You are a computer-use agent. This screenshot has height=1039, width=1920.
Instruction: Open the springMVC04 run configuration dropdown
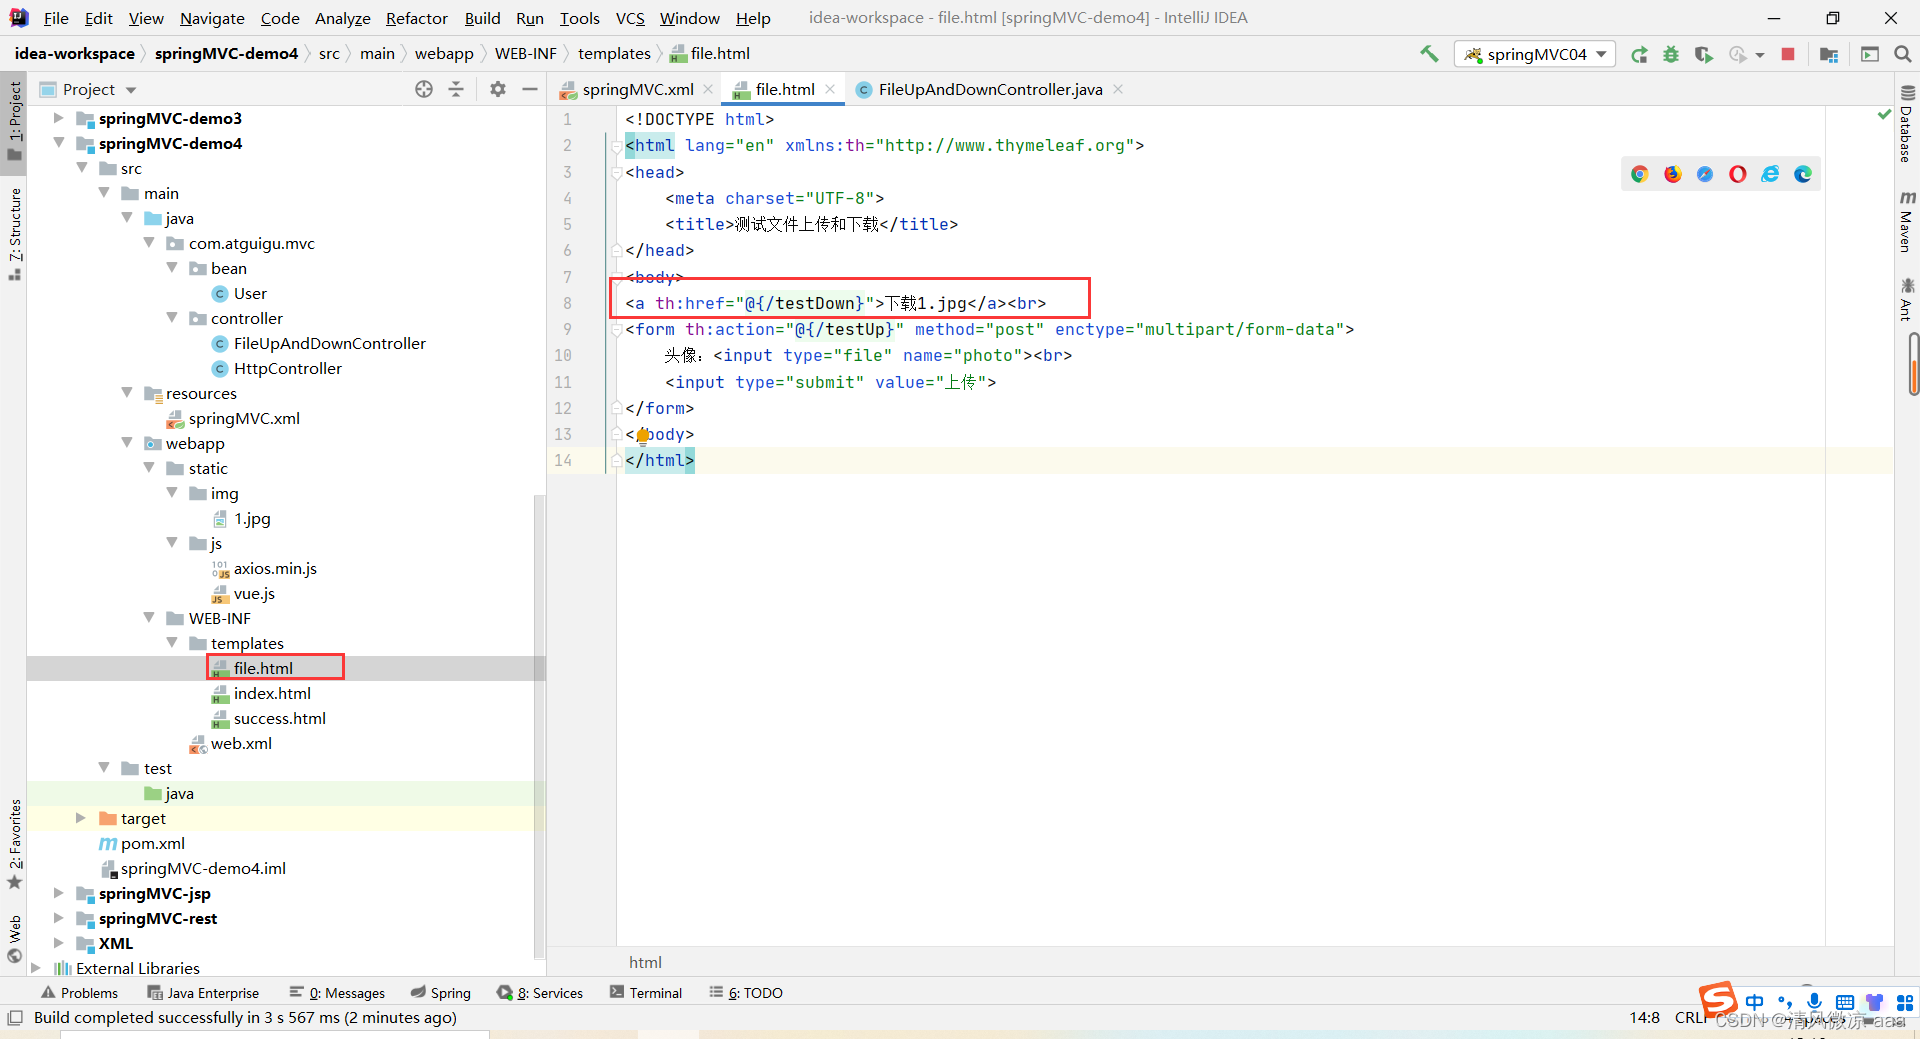[1536, 54]
